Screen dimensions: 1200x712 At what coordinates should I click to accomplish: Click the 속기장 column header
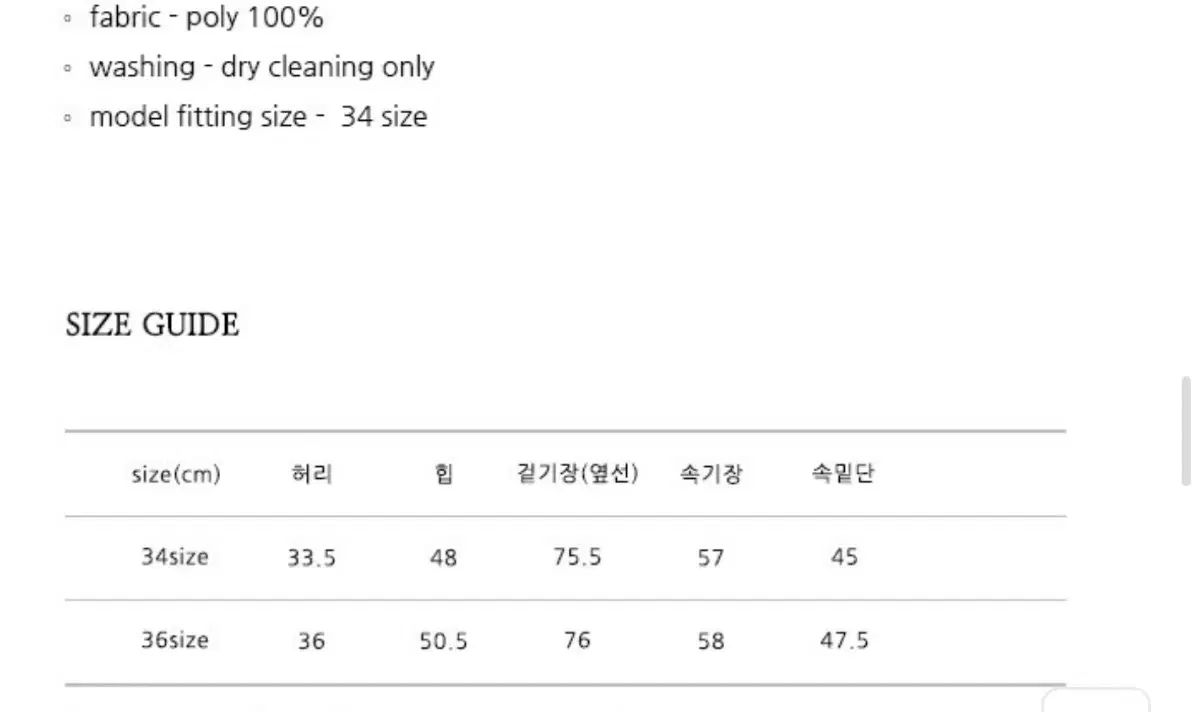(711, 474)
